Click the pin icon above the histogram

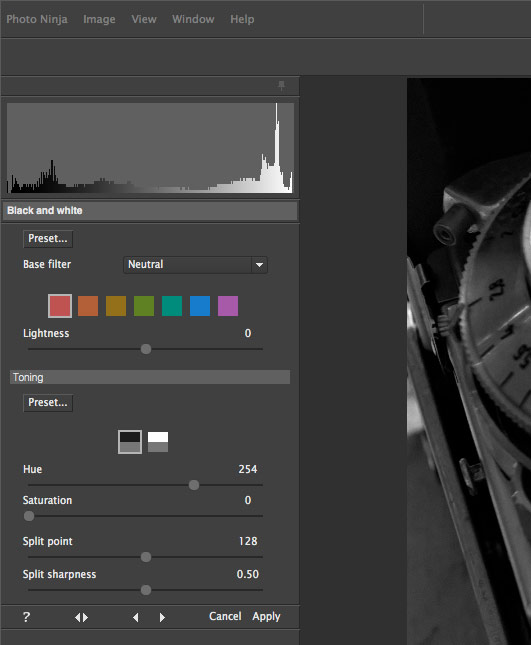(281, 86)
